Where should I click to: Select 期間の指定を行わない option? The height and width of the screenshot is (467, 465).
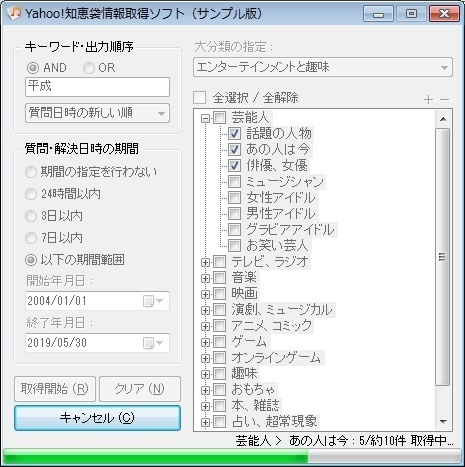point(31,172)
